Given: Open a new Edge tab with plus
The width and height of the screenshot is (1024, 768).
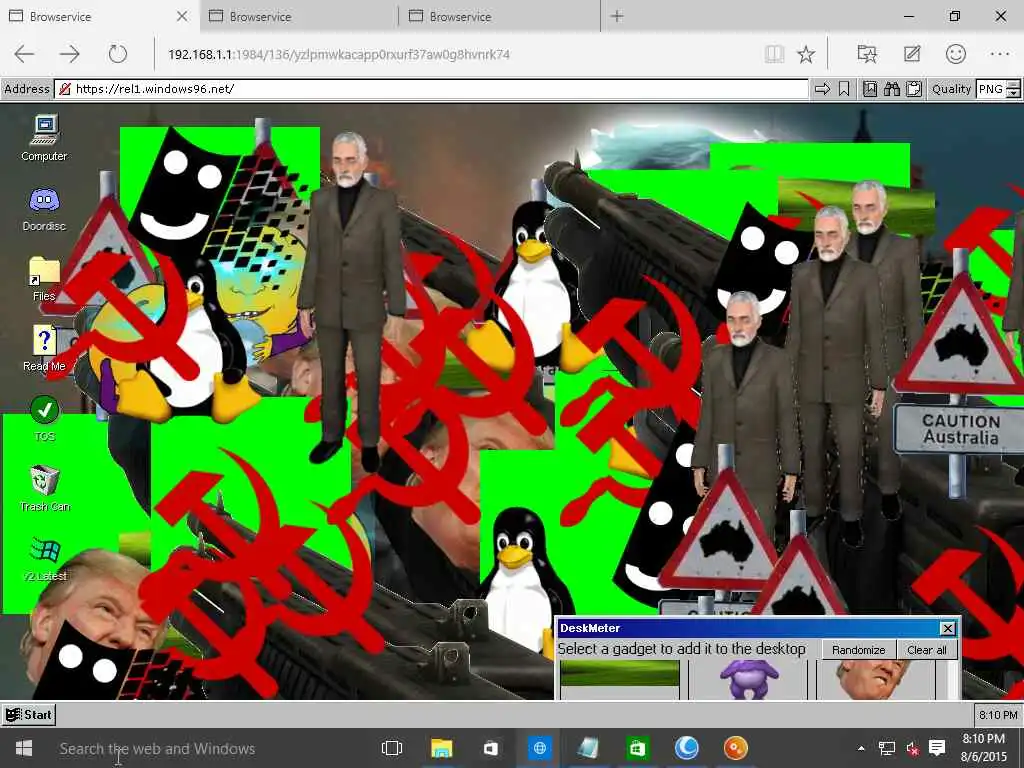Looking at the screenshot, I should click(616, 16).
